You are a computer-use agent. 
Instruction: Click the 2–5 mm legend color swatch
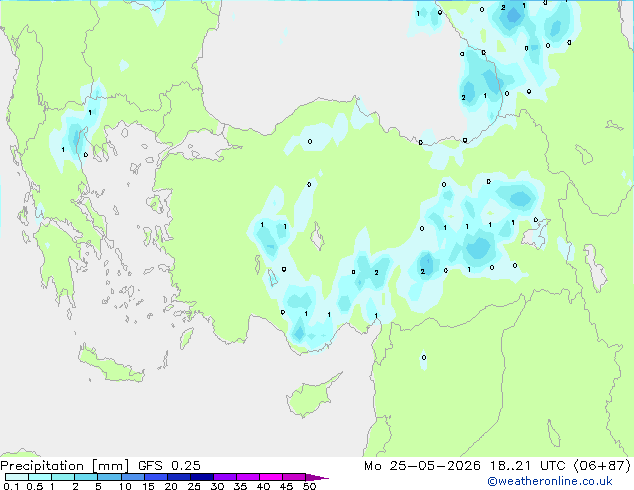[x=86, y=477]
